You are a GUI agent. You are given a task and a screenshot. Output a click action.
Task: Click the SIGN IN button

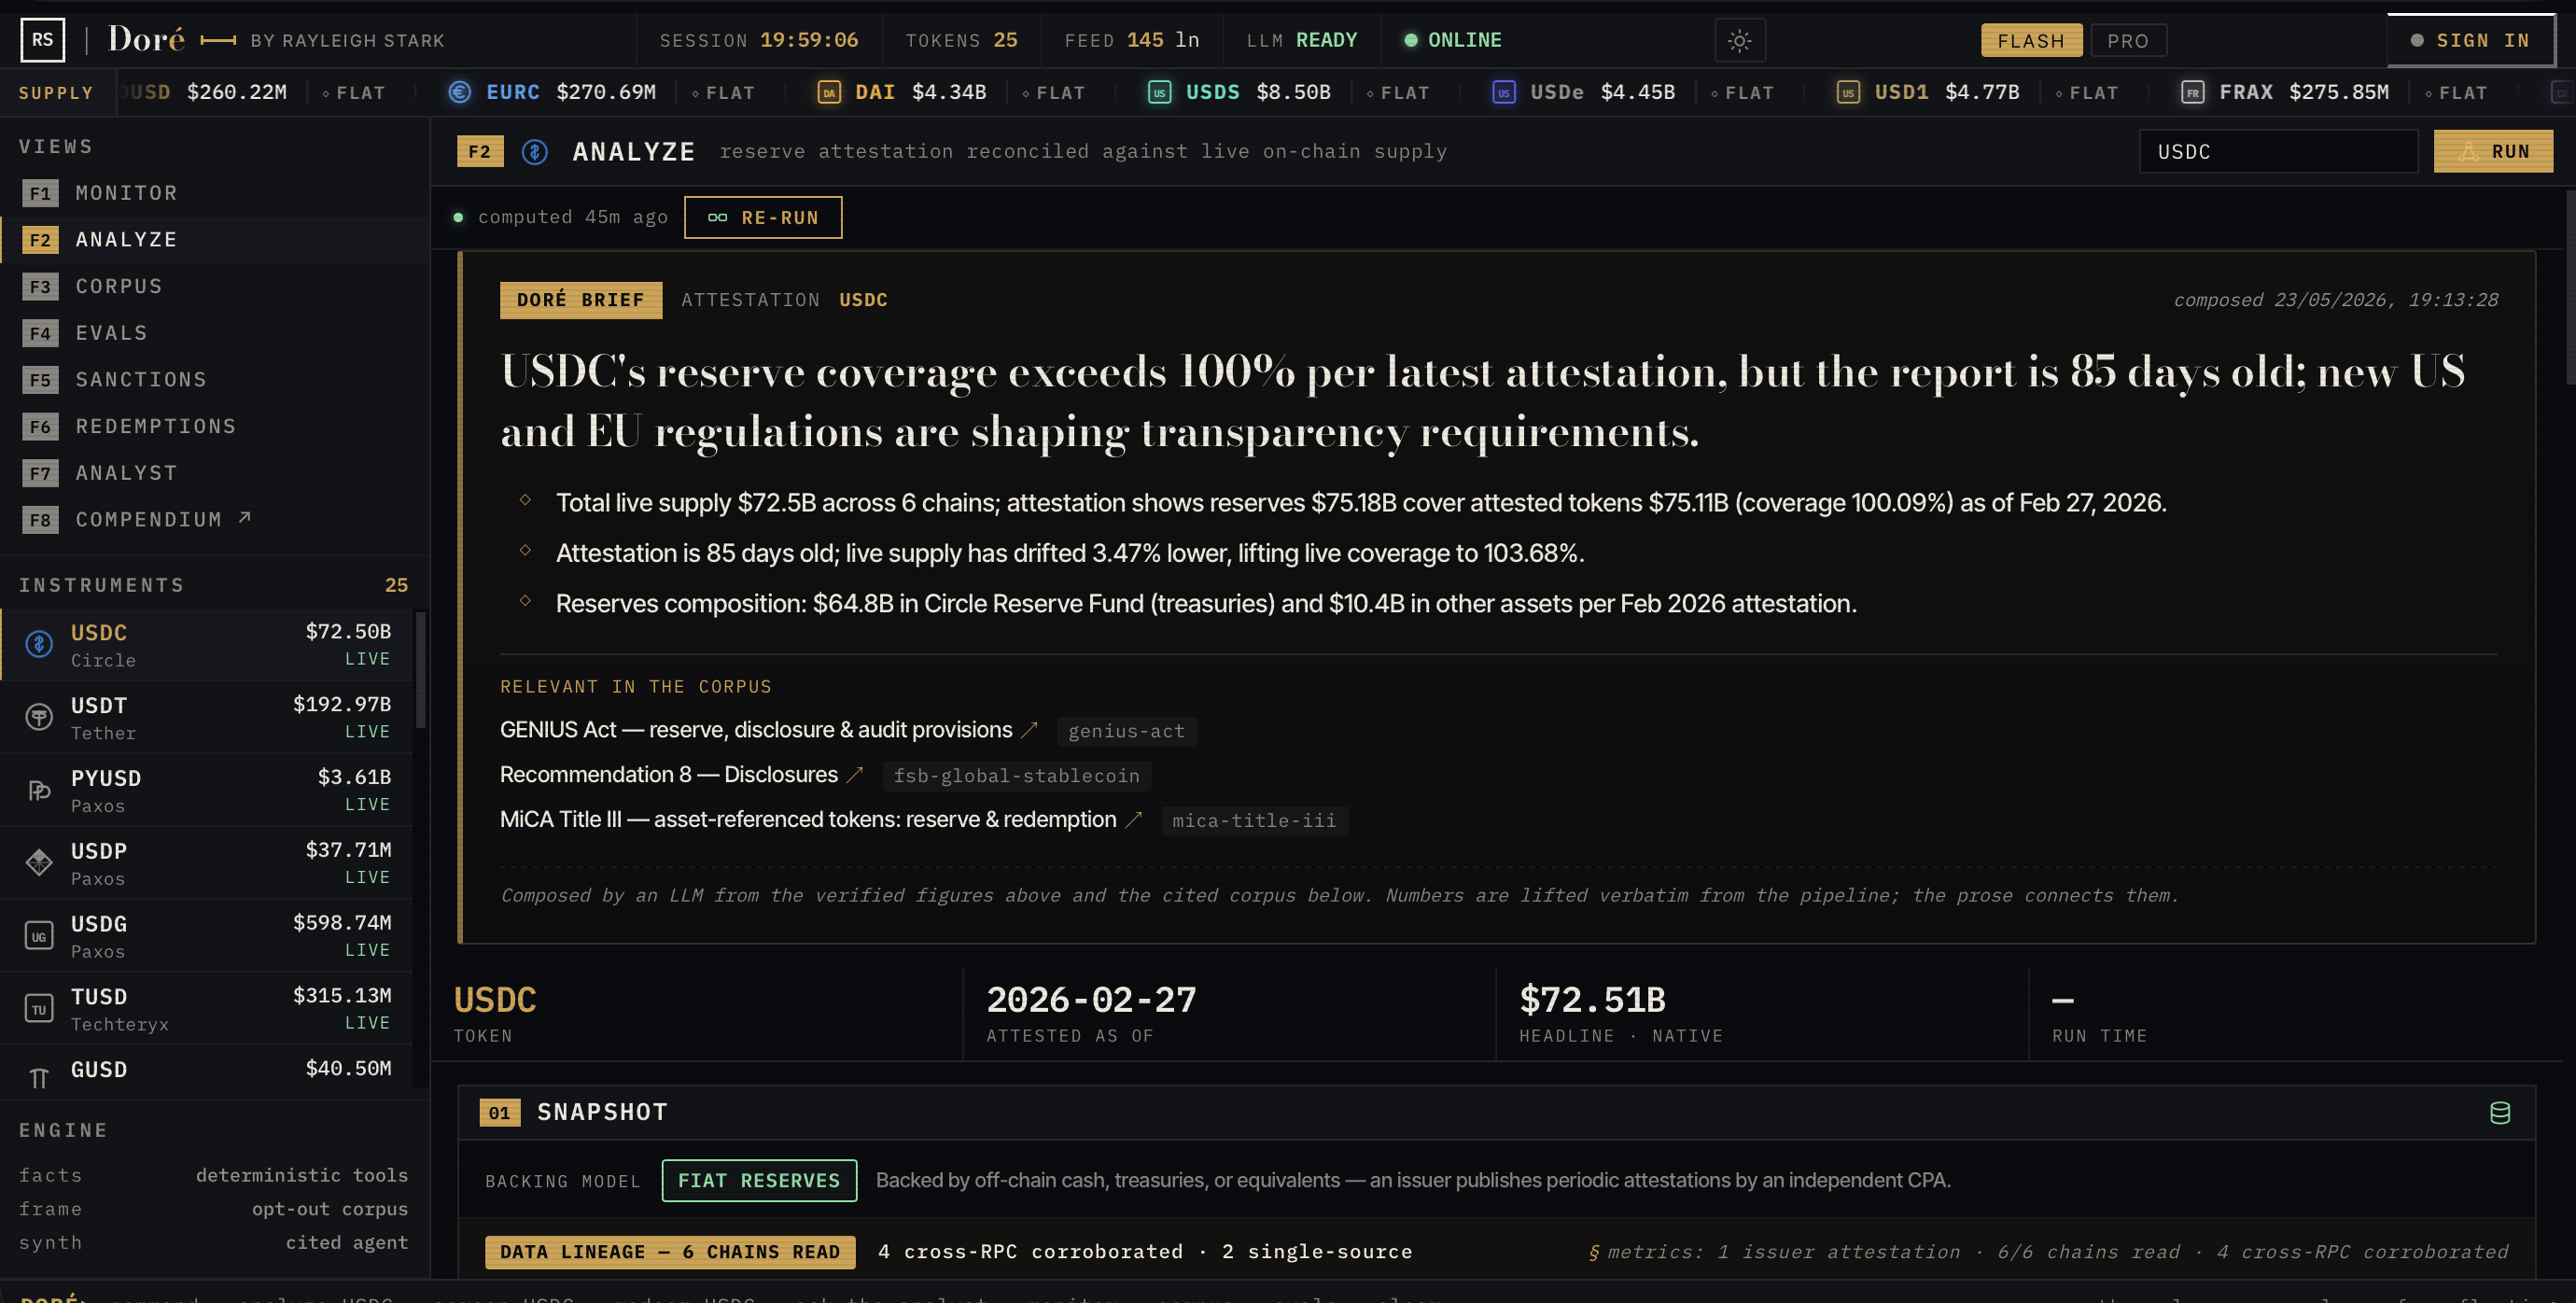click(2470, 41)
